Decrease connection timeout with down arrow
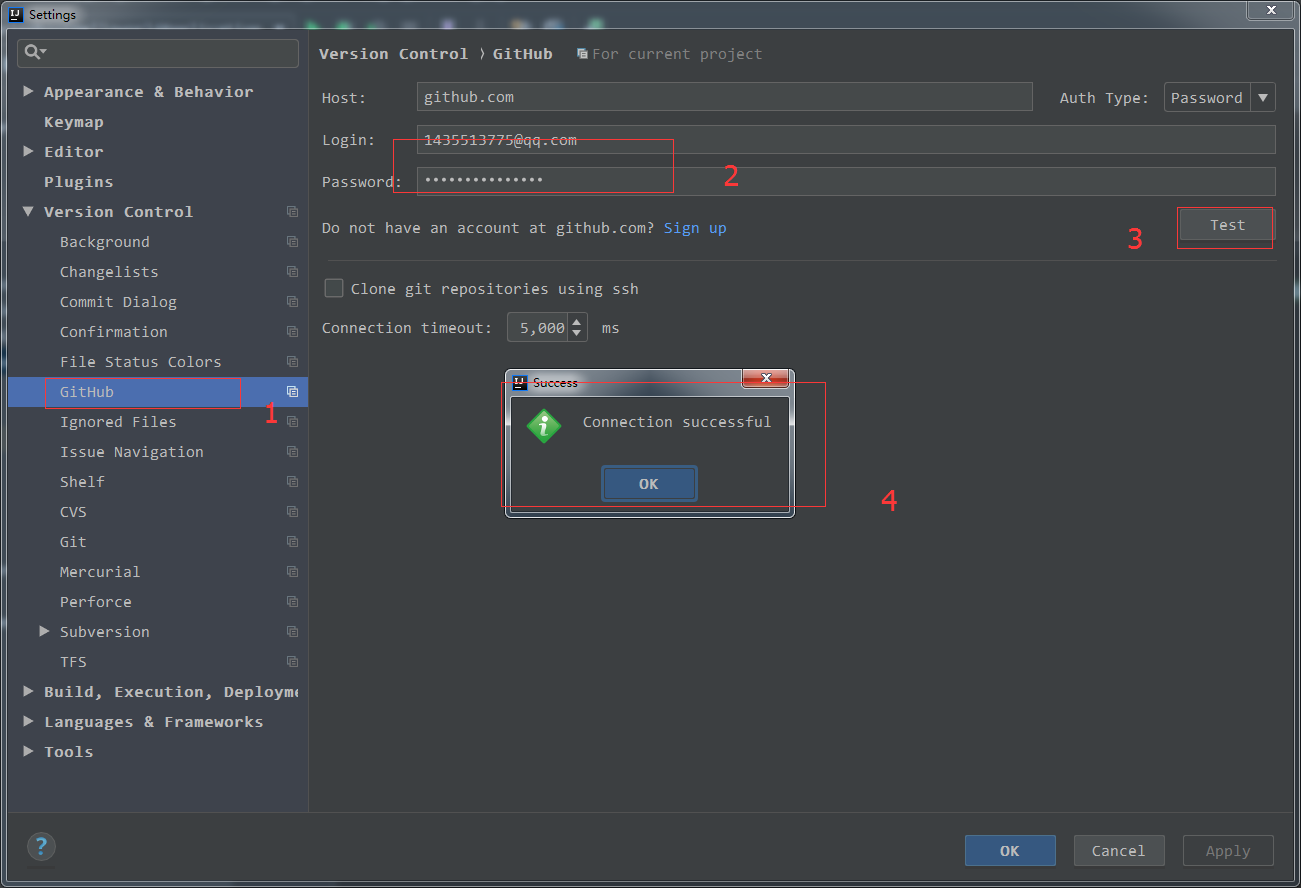This screenshot has width=1301, height=888. tap(577, 334)
